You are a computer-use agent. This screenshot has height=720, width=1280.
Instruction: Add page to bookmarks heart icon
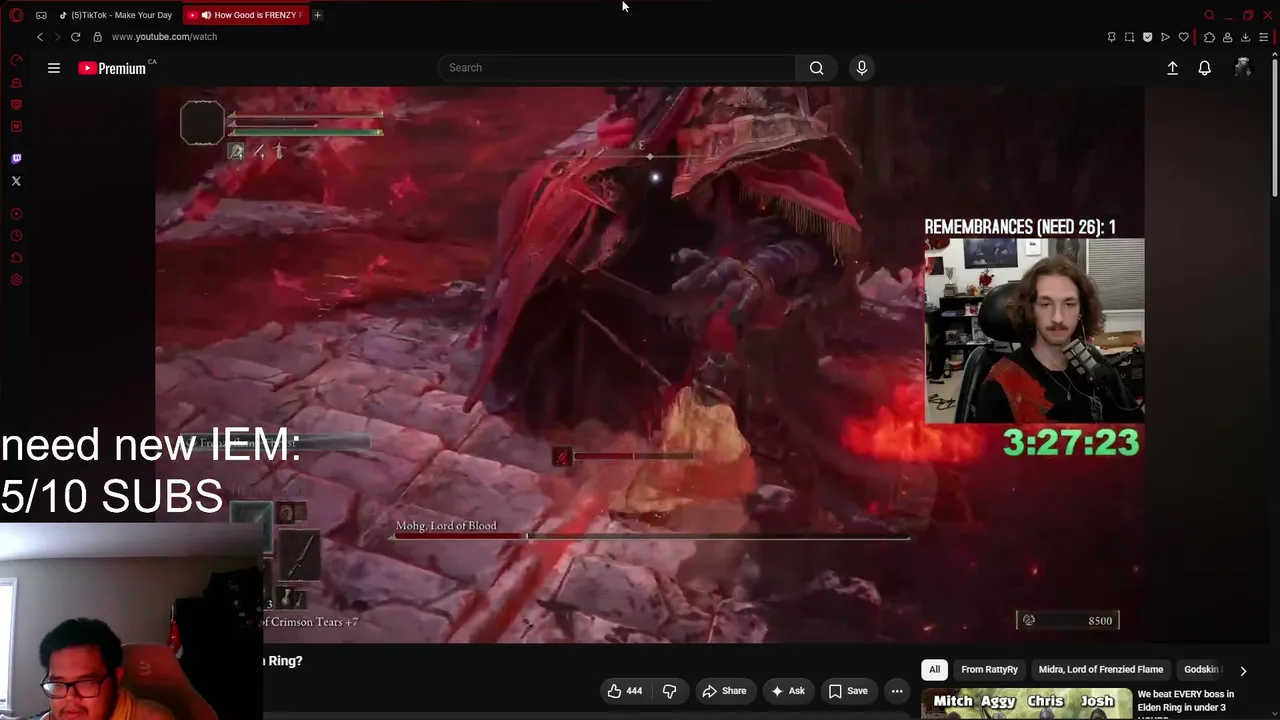click(x=1184, y=37)
